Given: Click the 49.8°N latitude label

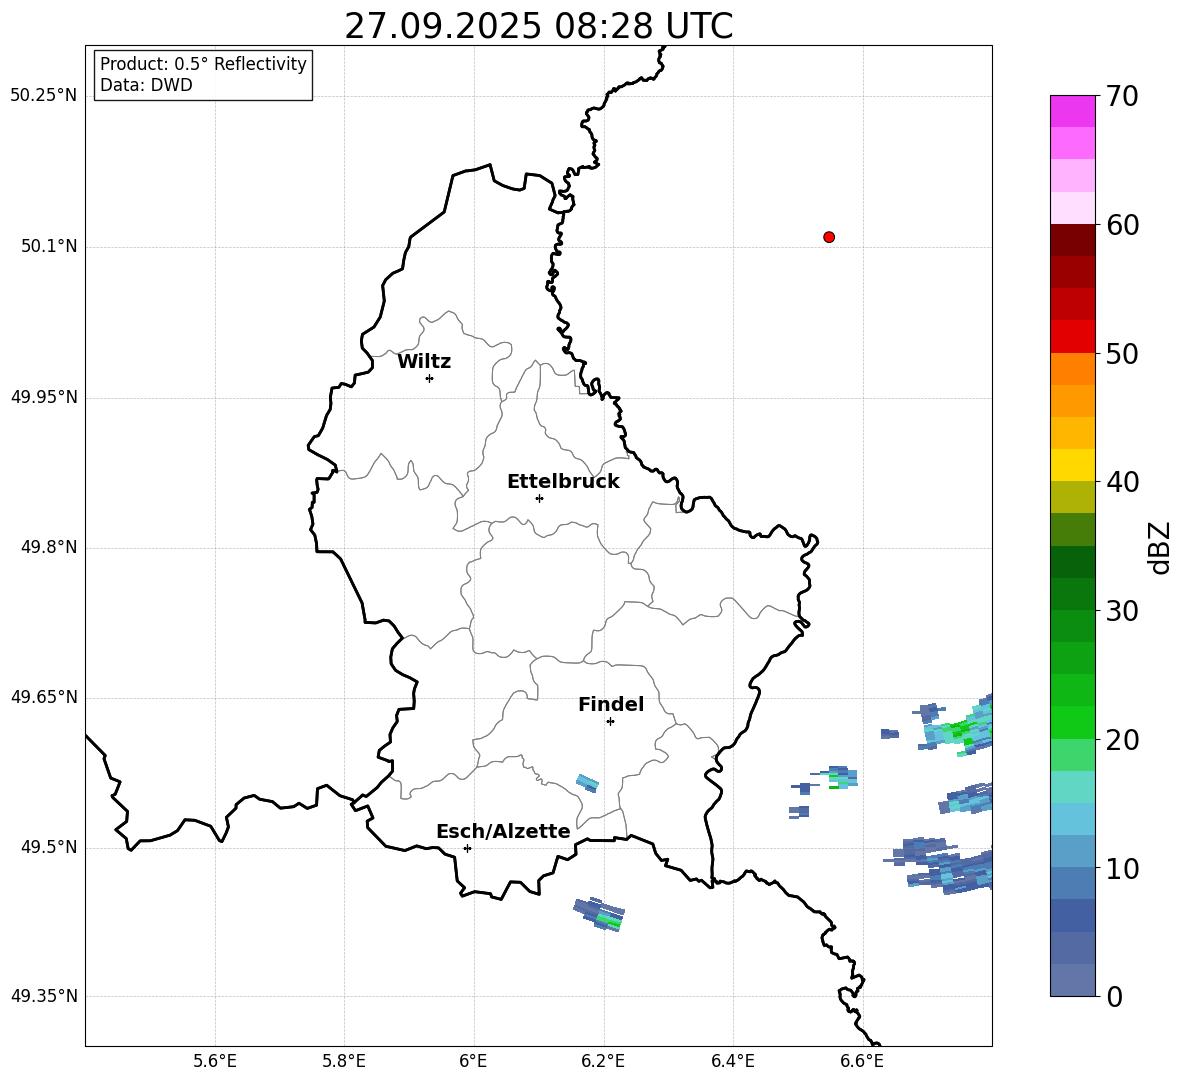Looking at the screenshot, I should click(49, 547).
